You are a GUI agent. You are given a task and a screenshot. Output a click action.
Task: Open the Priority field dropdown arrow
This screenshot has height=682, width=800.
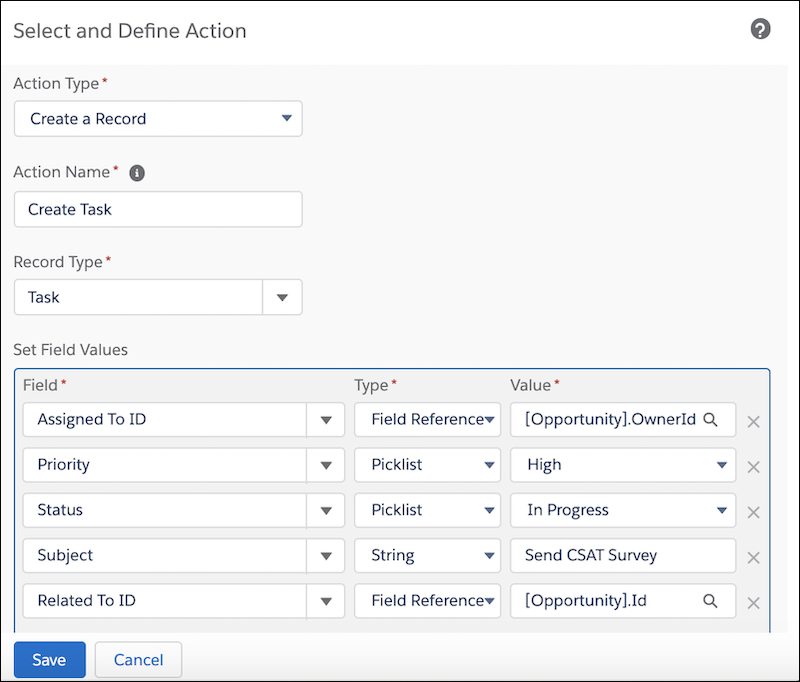click(326, 465)
